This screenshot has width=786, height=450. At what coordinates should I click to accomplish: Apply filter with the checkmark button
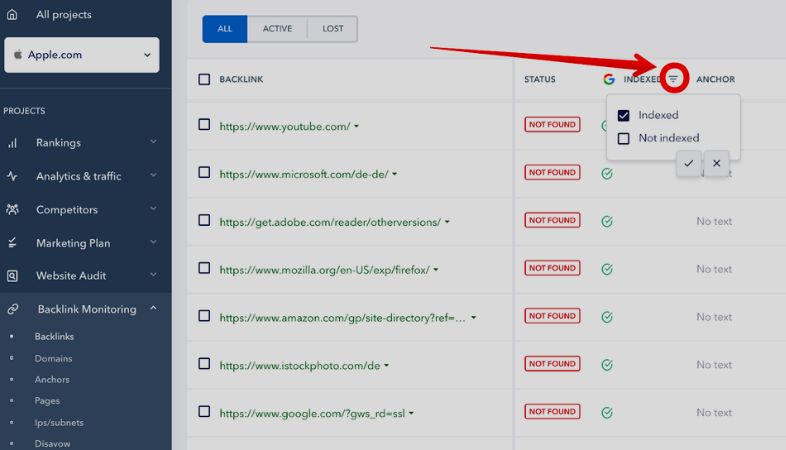(x=689, y=163)
